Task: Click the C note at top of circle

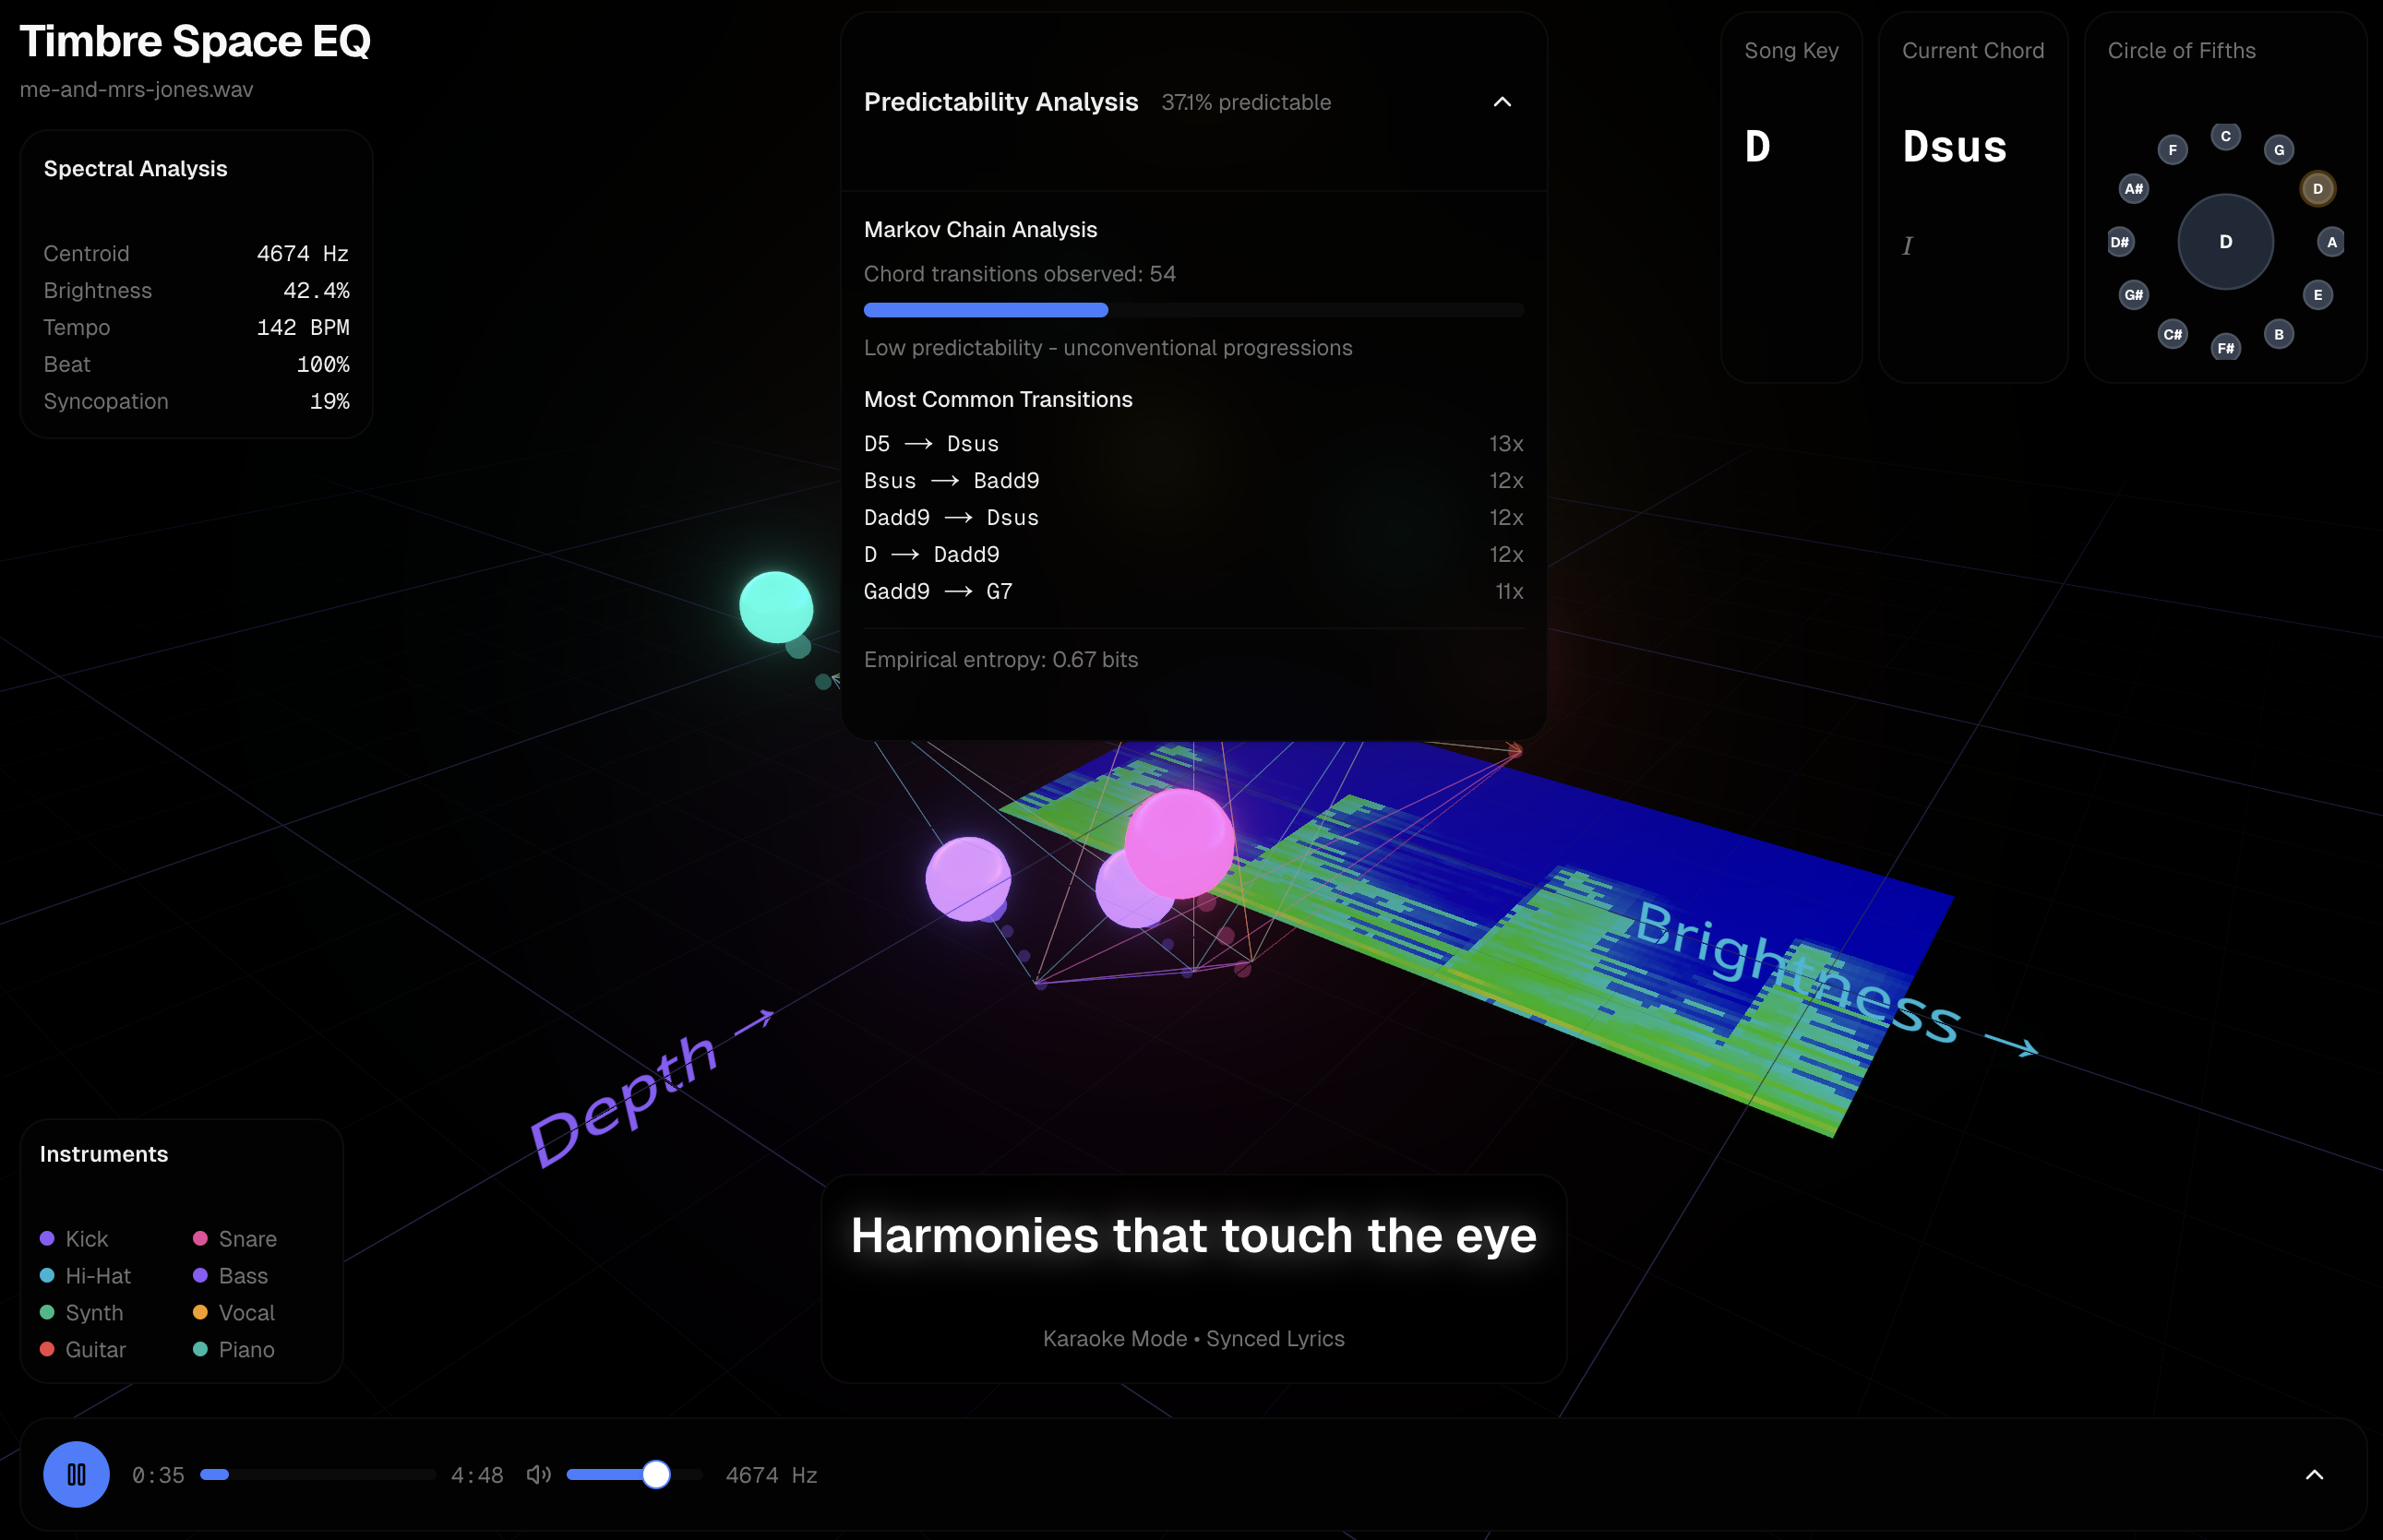Action: 2225,136
